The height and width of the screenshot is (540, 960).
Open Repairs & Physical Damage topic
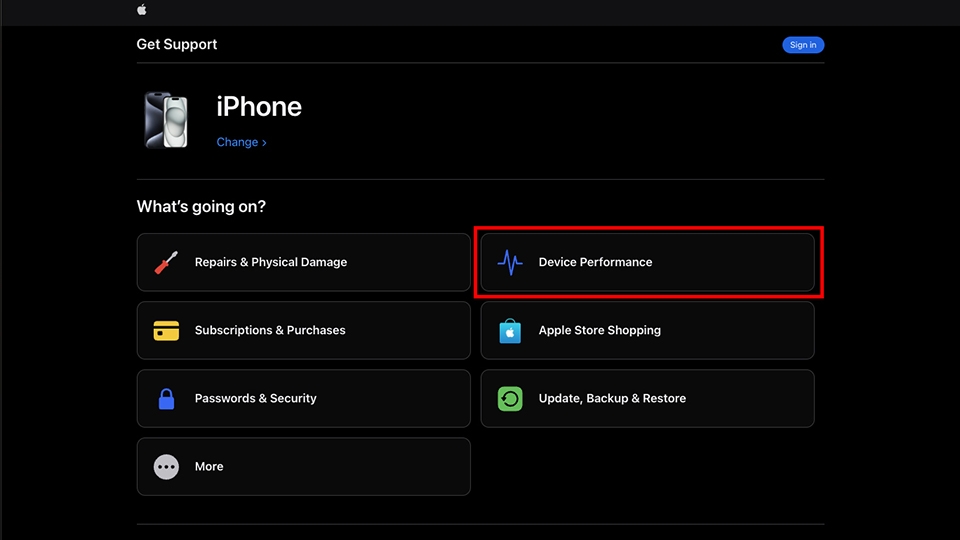pyautogui.click(x=304, y=262)
